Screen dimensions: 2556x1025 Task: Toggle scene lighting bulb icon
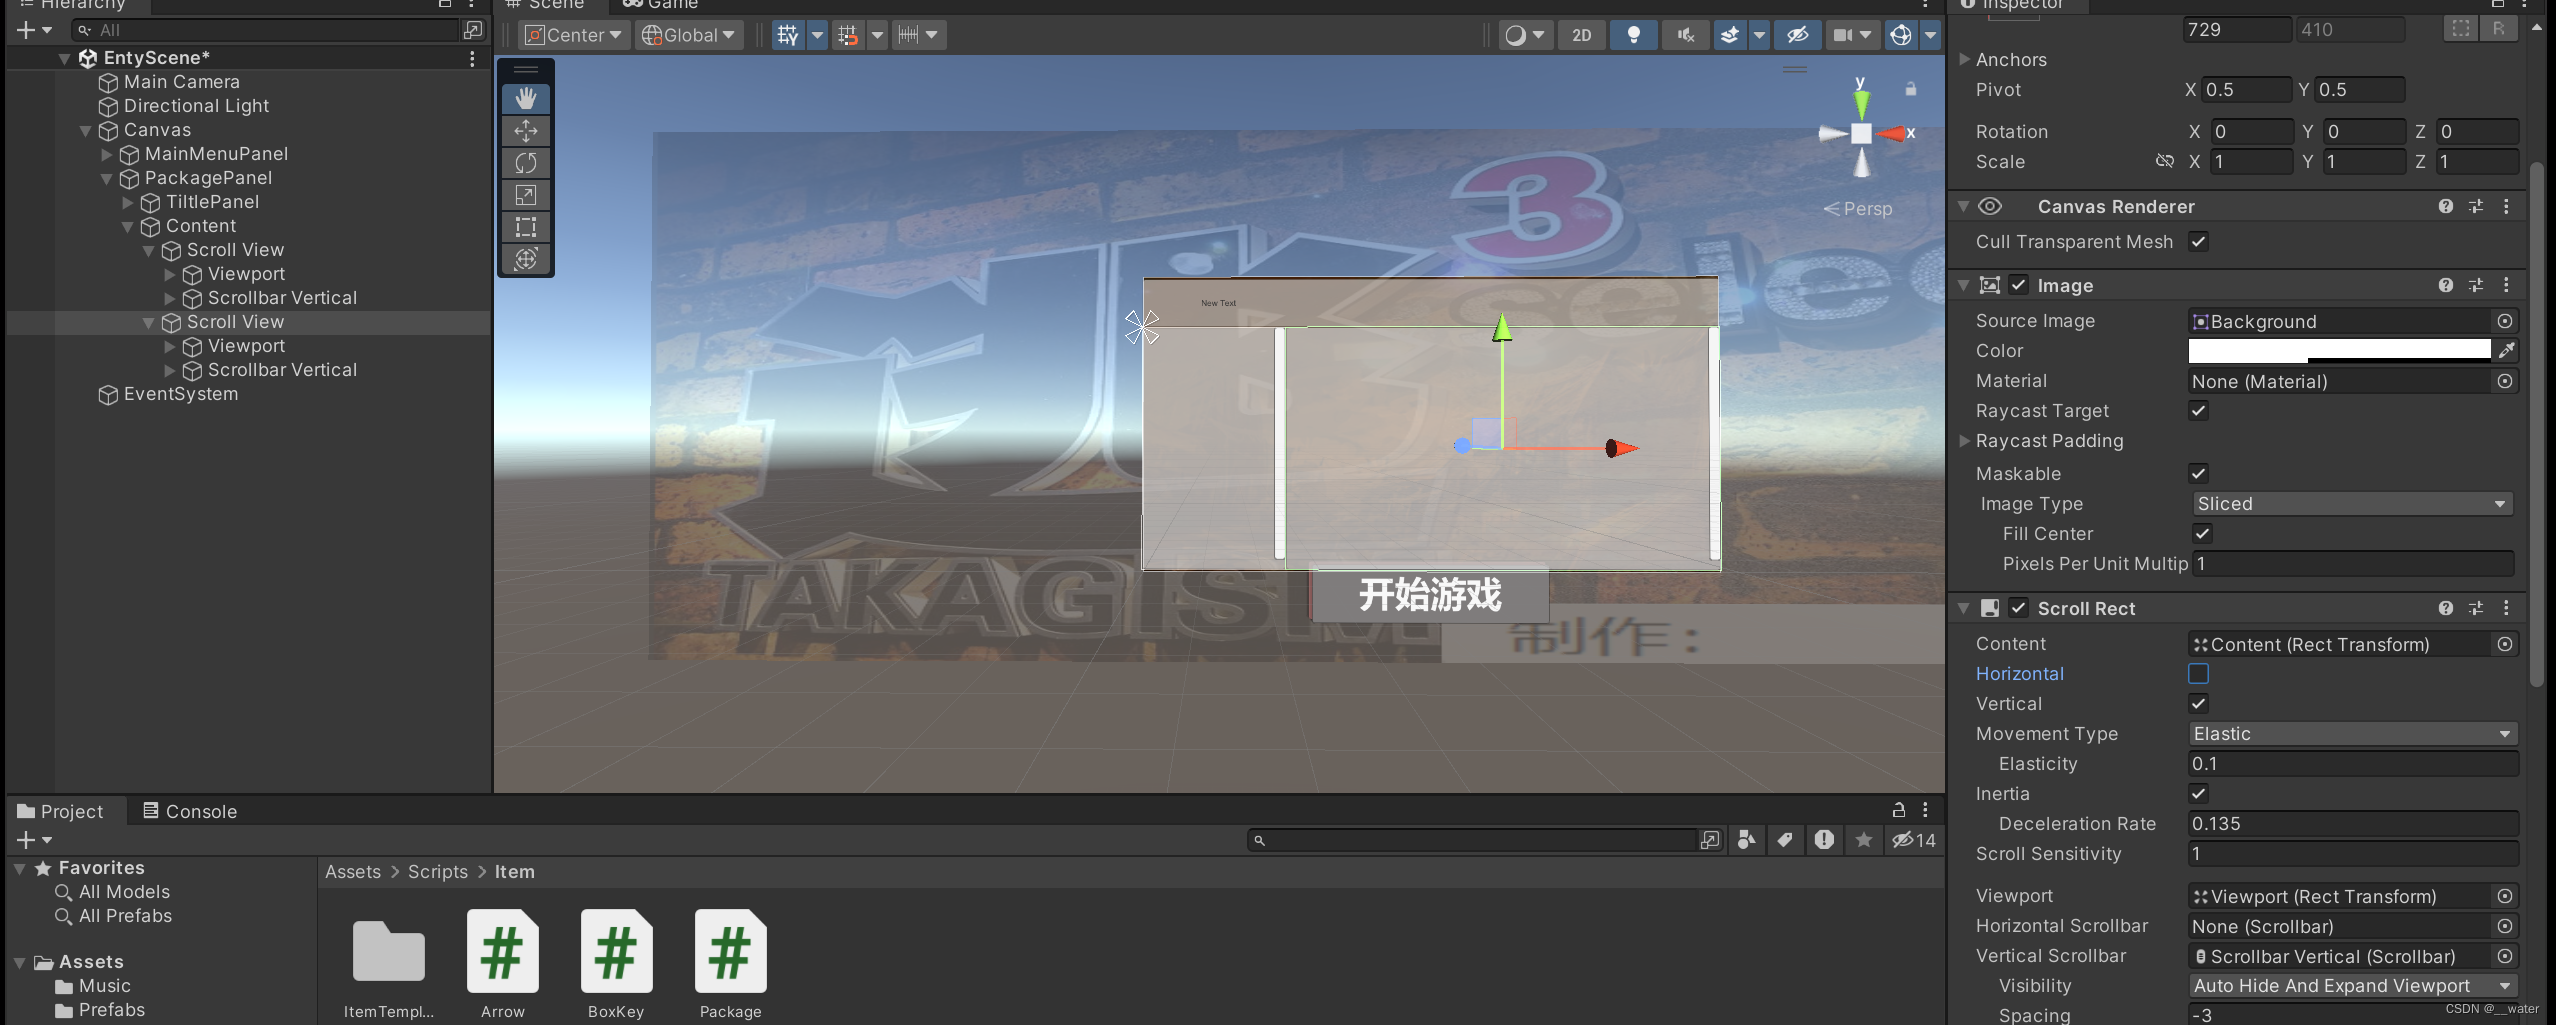tap(1633, 35)
